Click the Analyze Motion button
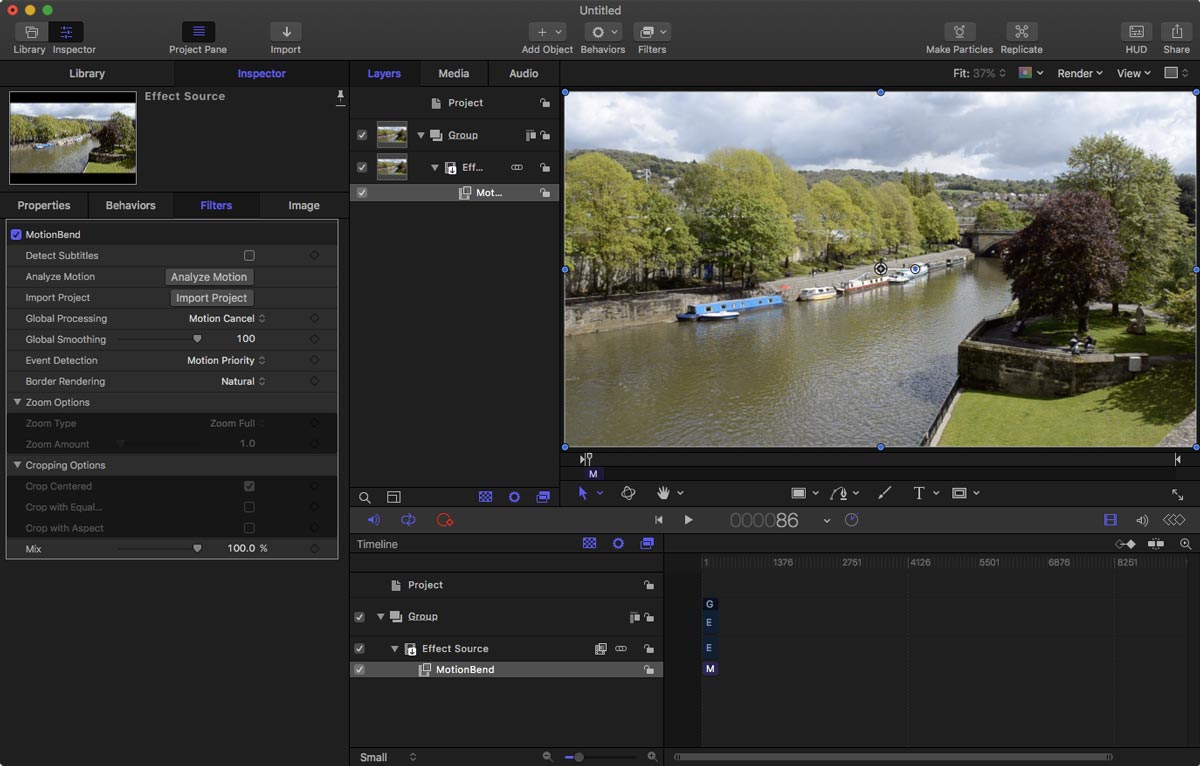1200x766 pixels. 209,277
